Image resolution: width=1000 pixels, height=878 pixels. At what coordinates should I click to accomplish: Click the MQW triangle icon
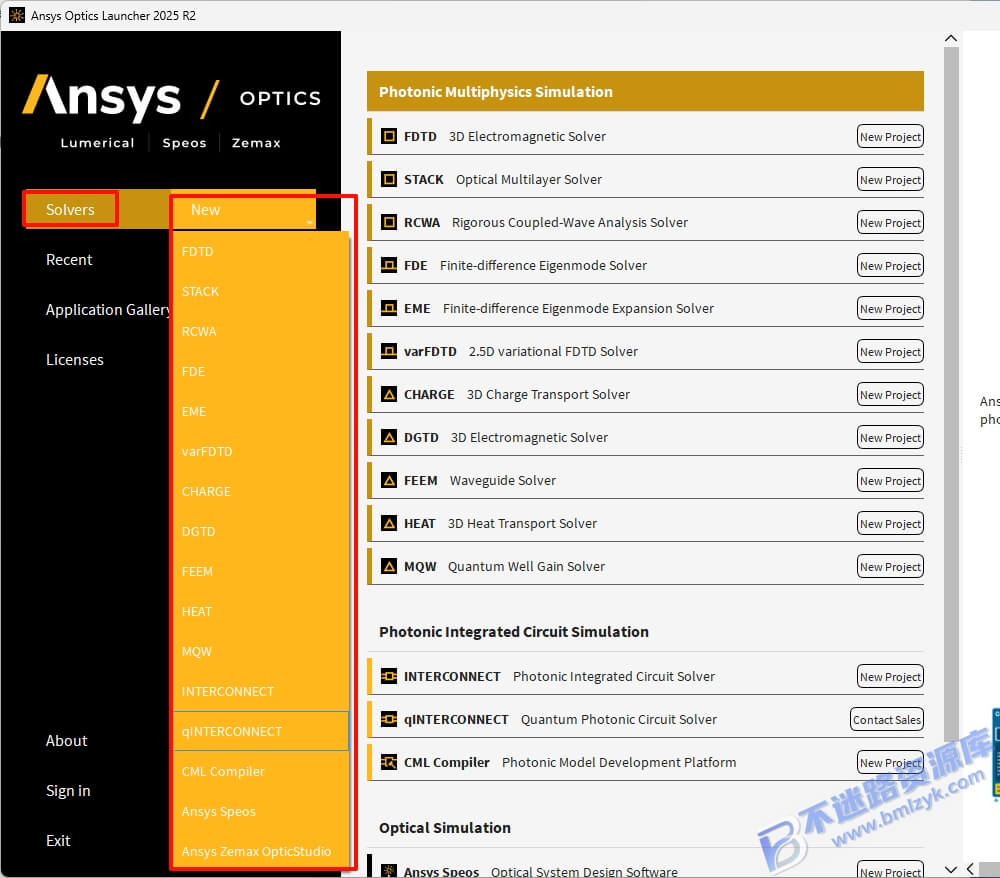pos(388,566)
